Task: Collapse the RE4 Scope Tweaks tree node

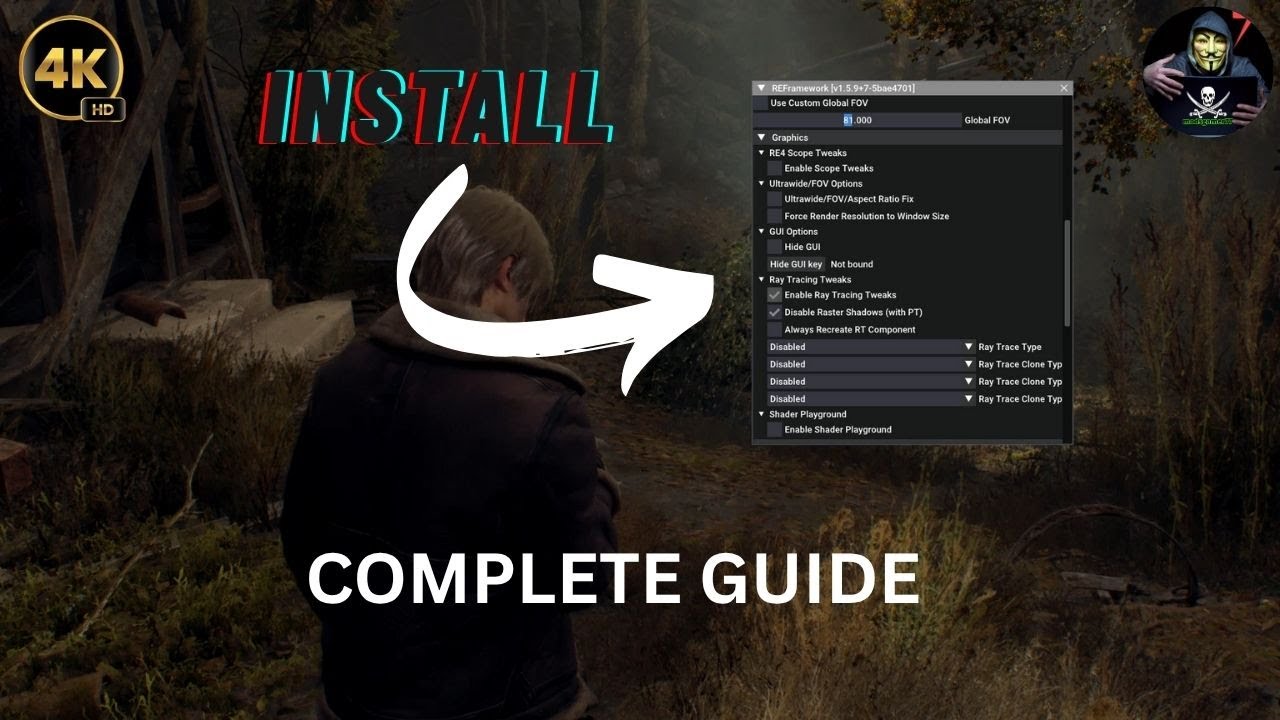Action: click(761, 153)
